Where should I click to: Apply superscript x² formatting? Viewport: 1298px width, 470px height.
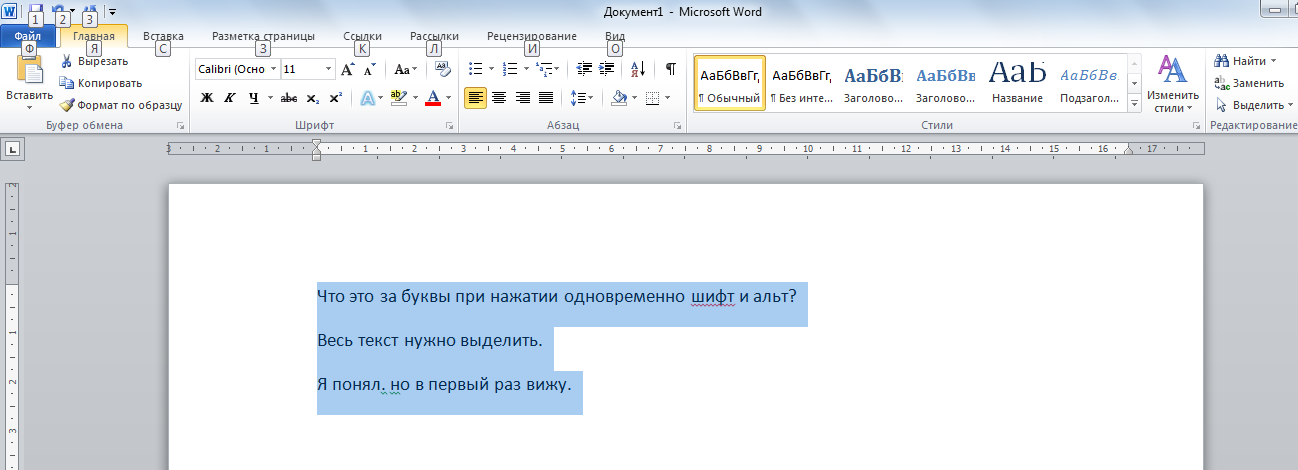point(335,98)
